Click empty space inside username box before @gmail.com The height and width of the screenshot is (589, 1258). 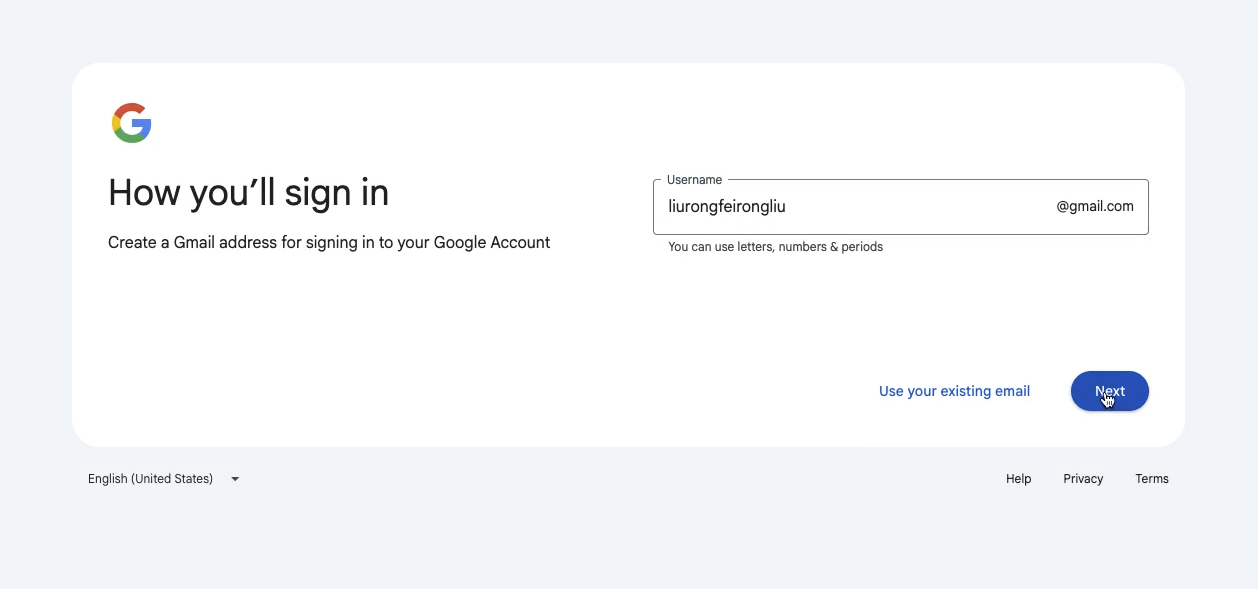click(920, 207)
